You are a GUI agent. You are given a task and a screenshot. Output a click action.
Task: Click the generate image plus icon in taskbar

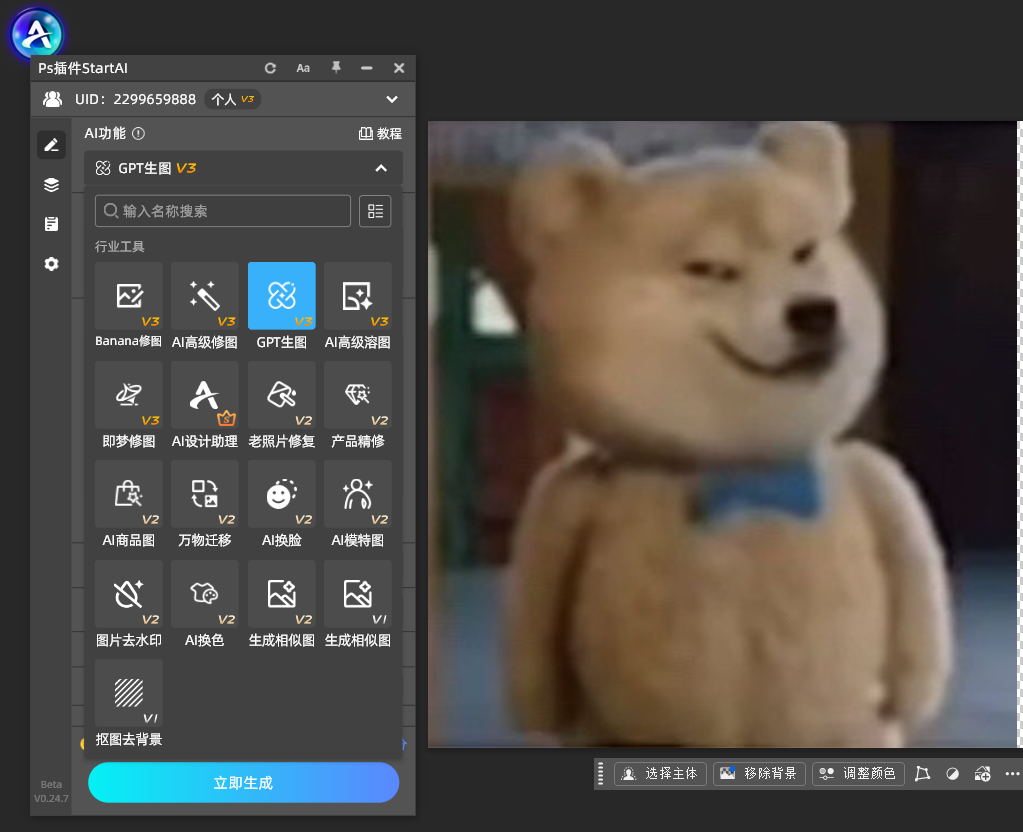983,774
